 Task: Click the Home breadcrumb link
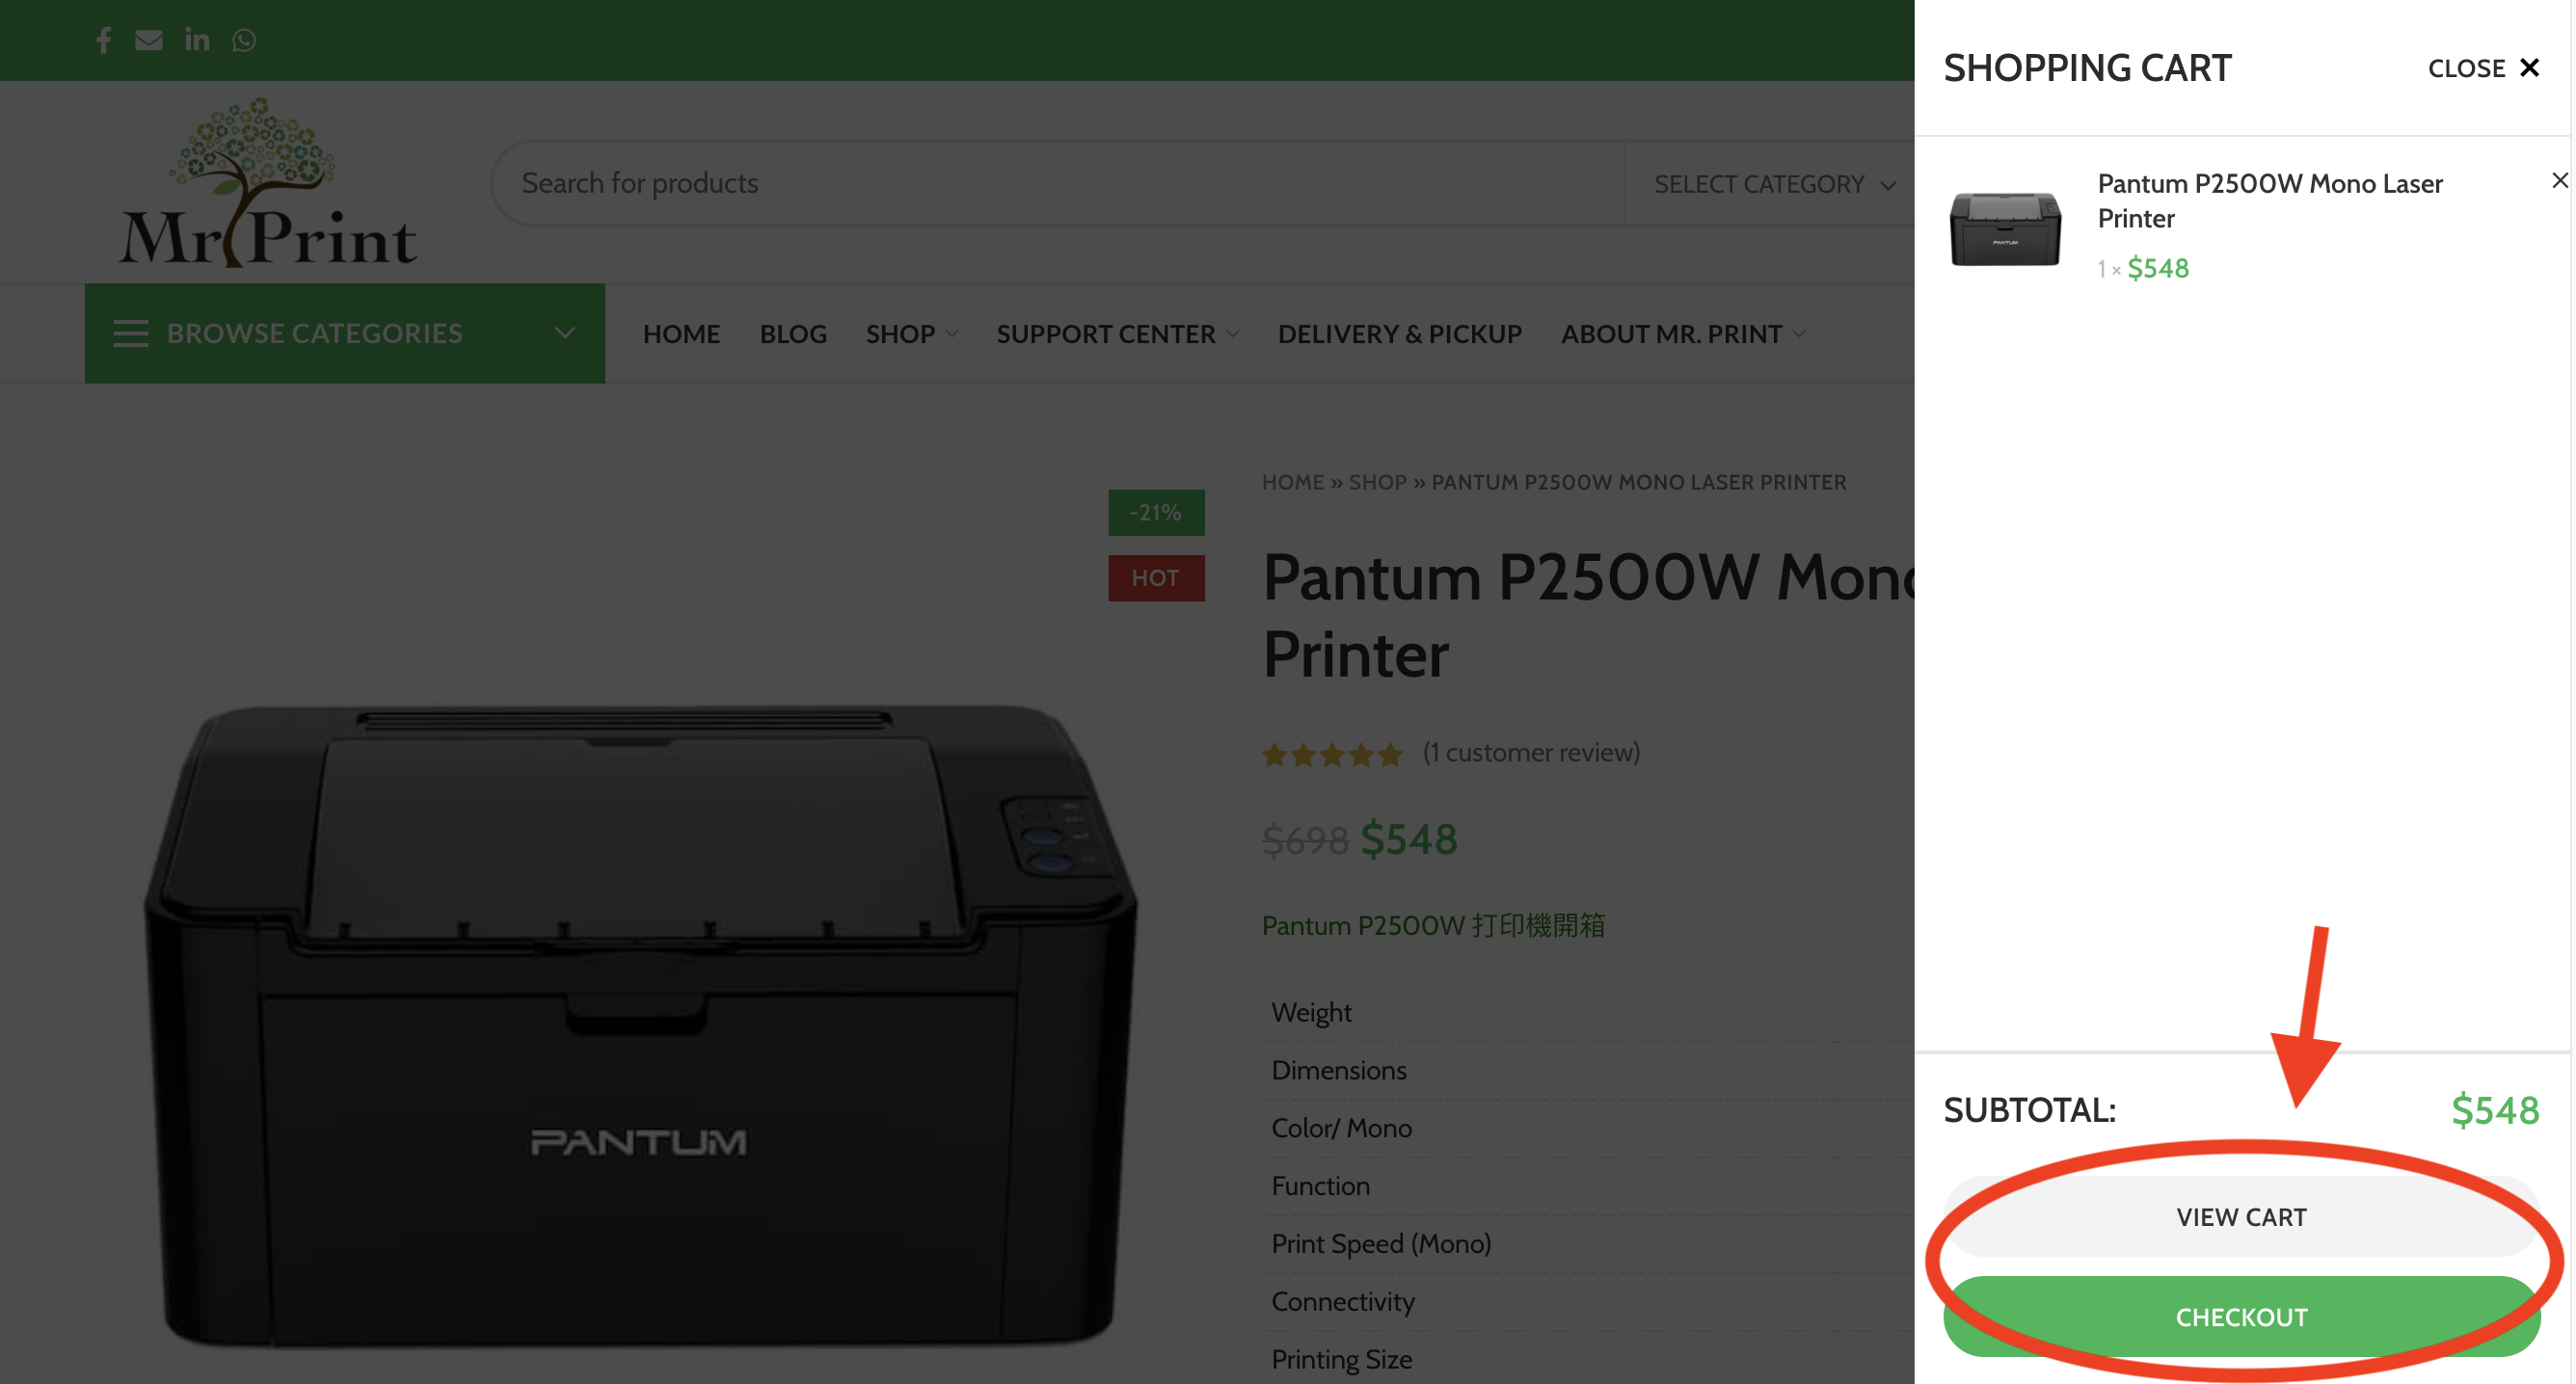1292,482
